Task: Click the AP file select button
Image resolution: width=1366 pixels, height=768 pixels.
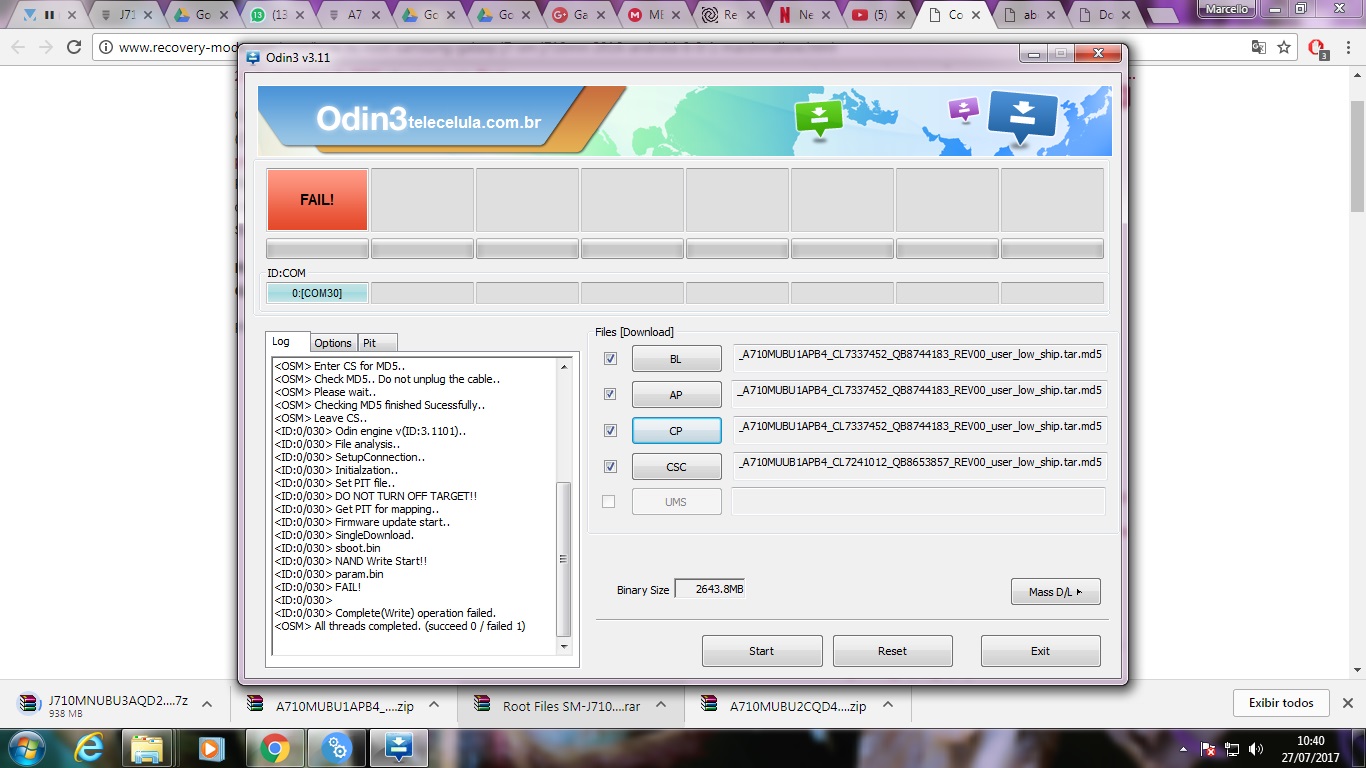Action: point(676,395)
